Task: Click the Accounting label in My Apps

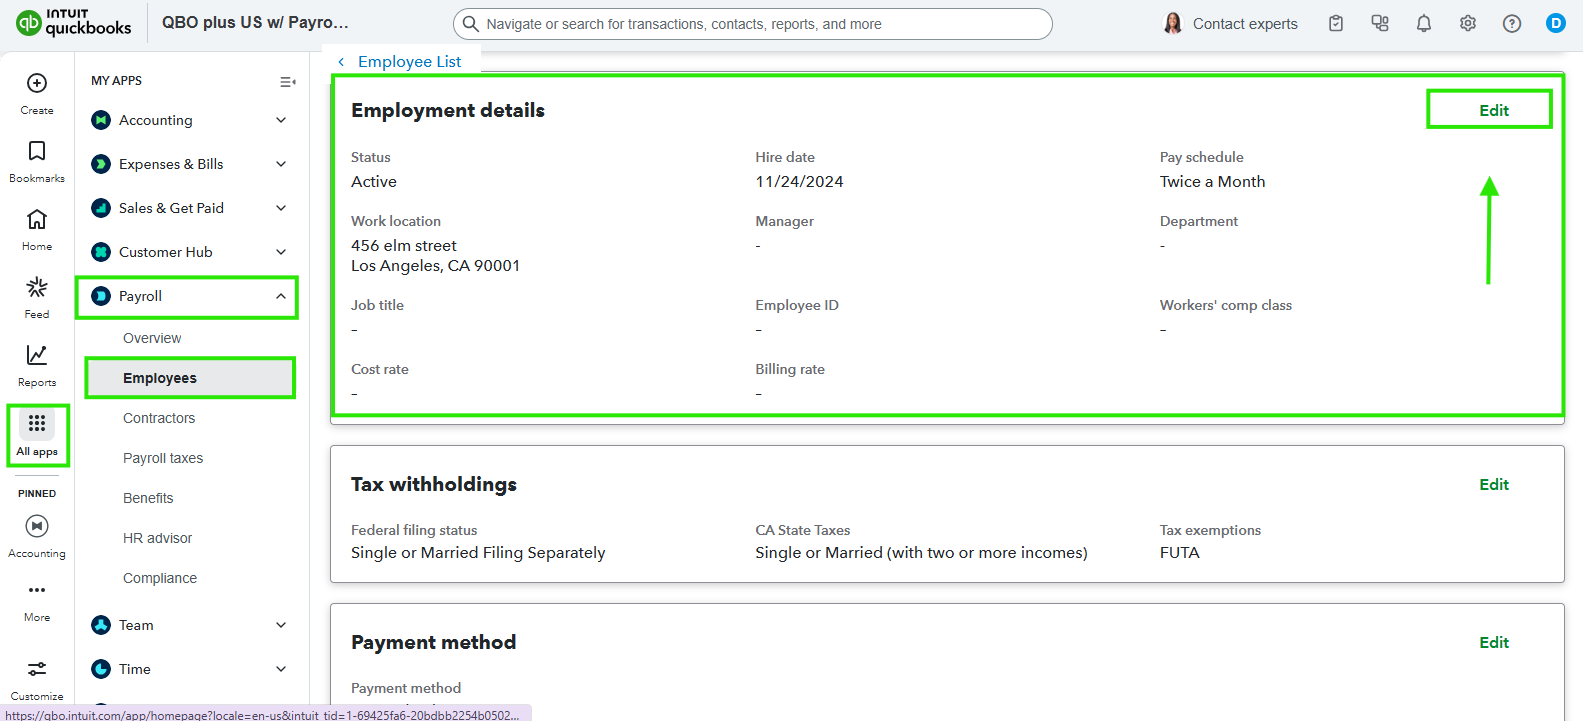Action: (156, 120)
